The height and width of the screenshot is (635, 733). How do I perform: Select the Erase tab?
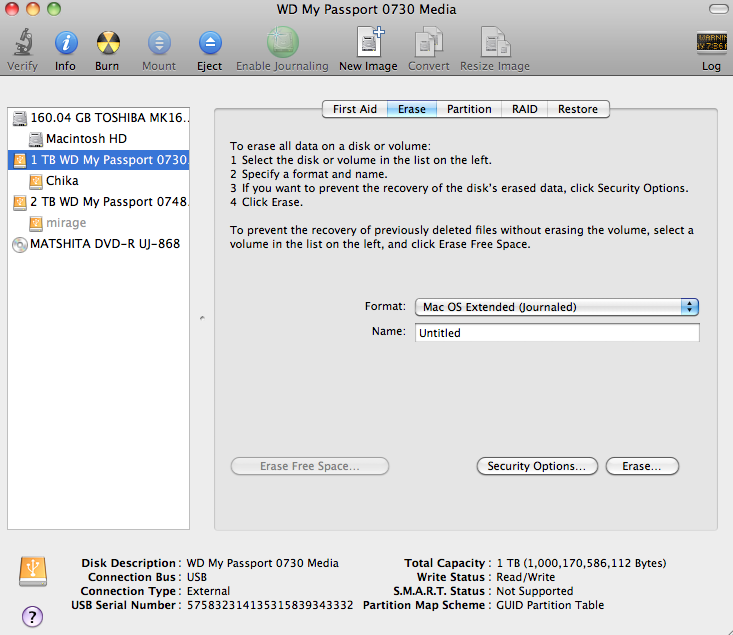(412, 109)
